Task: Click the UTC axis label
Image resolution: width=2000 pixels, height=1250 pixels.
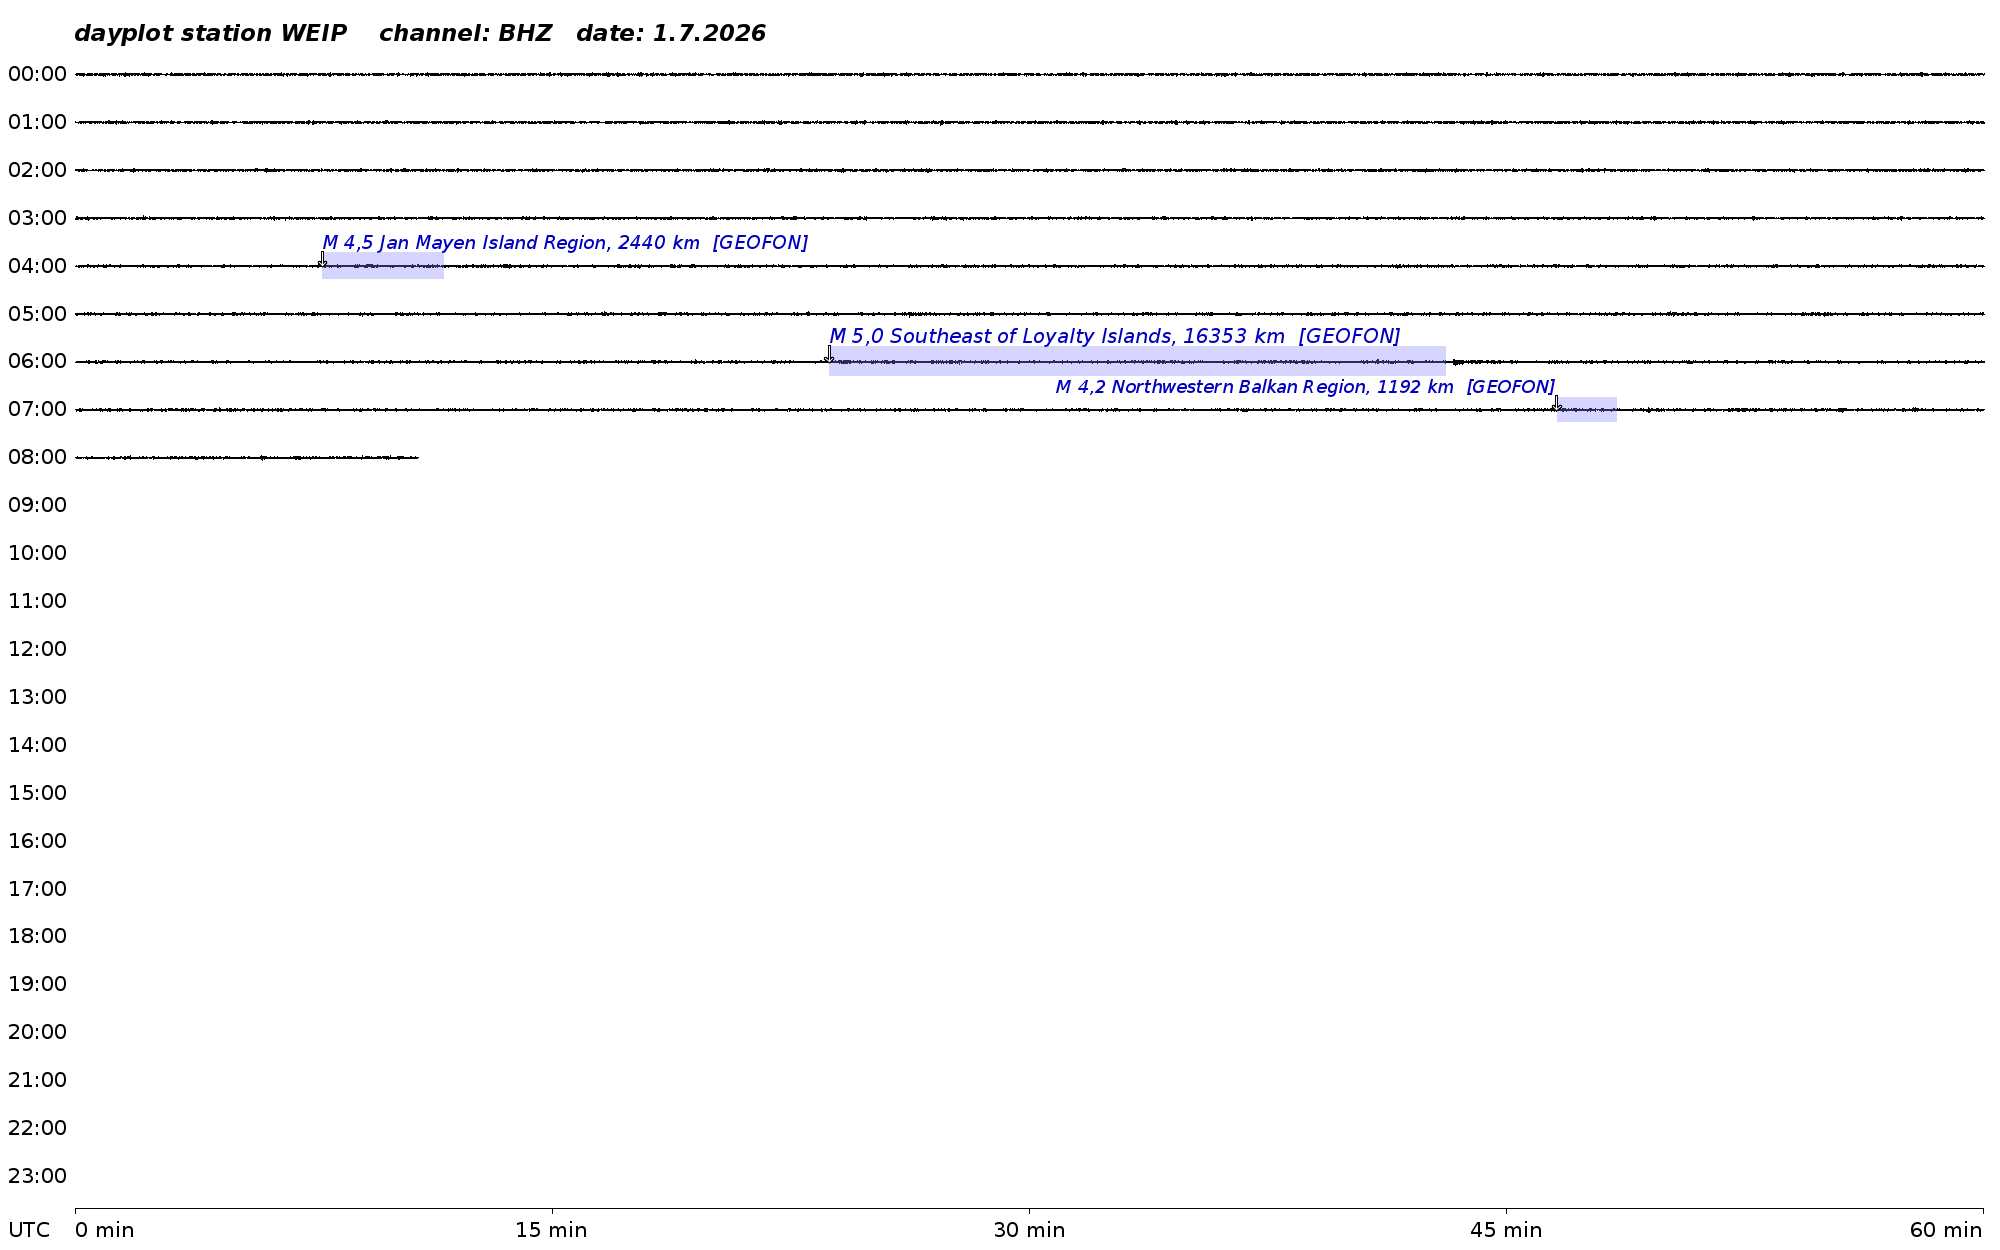Action: [29, 1230]
